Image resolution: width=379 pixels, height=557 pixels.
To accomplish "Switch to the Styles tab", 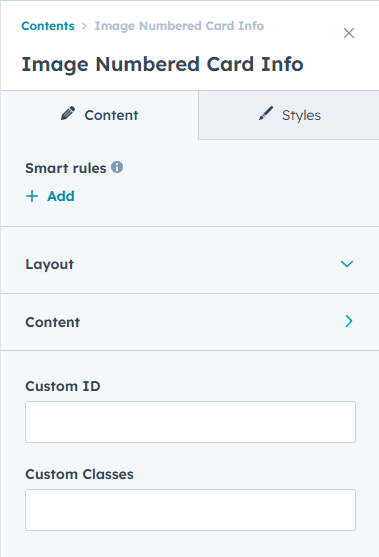I will [289, 115].
